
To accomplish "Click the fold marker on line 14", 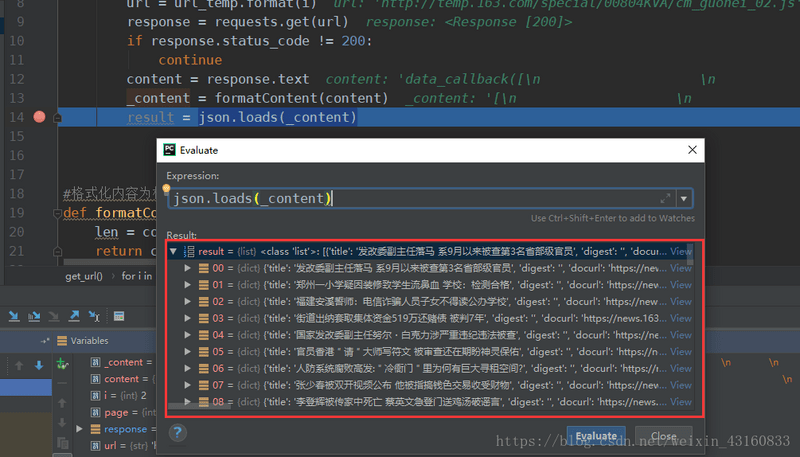I will 58,118.
